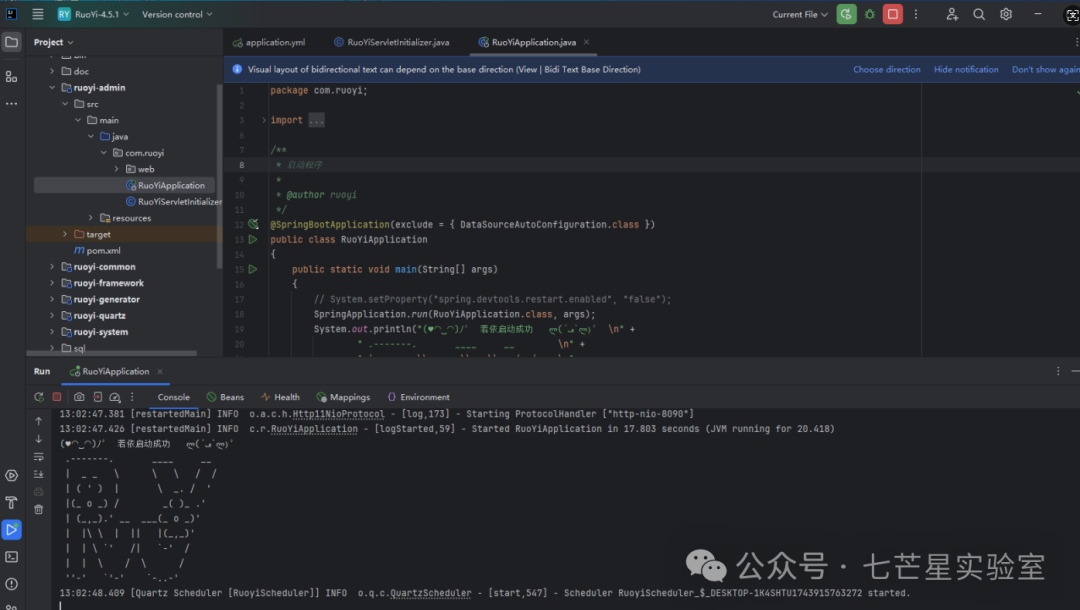Viewport: 1080px width, 610px height.
Task: Select Environment tab
Action: click(x=418, y=397)
